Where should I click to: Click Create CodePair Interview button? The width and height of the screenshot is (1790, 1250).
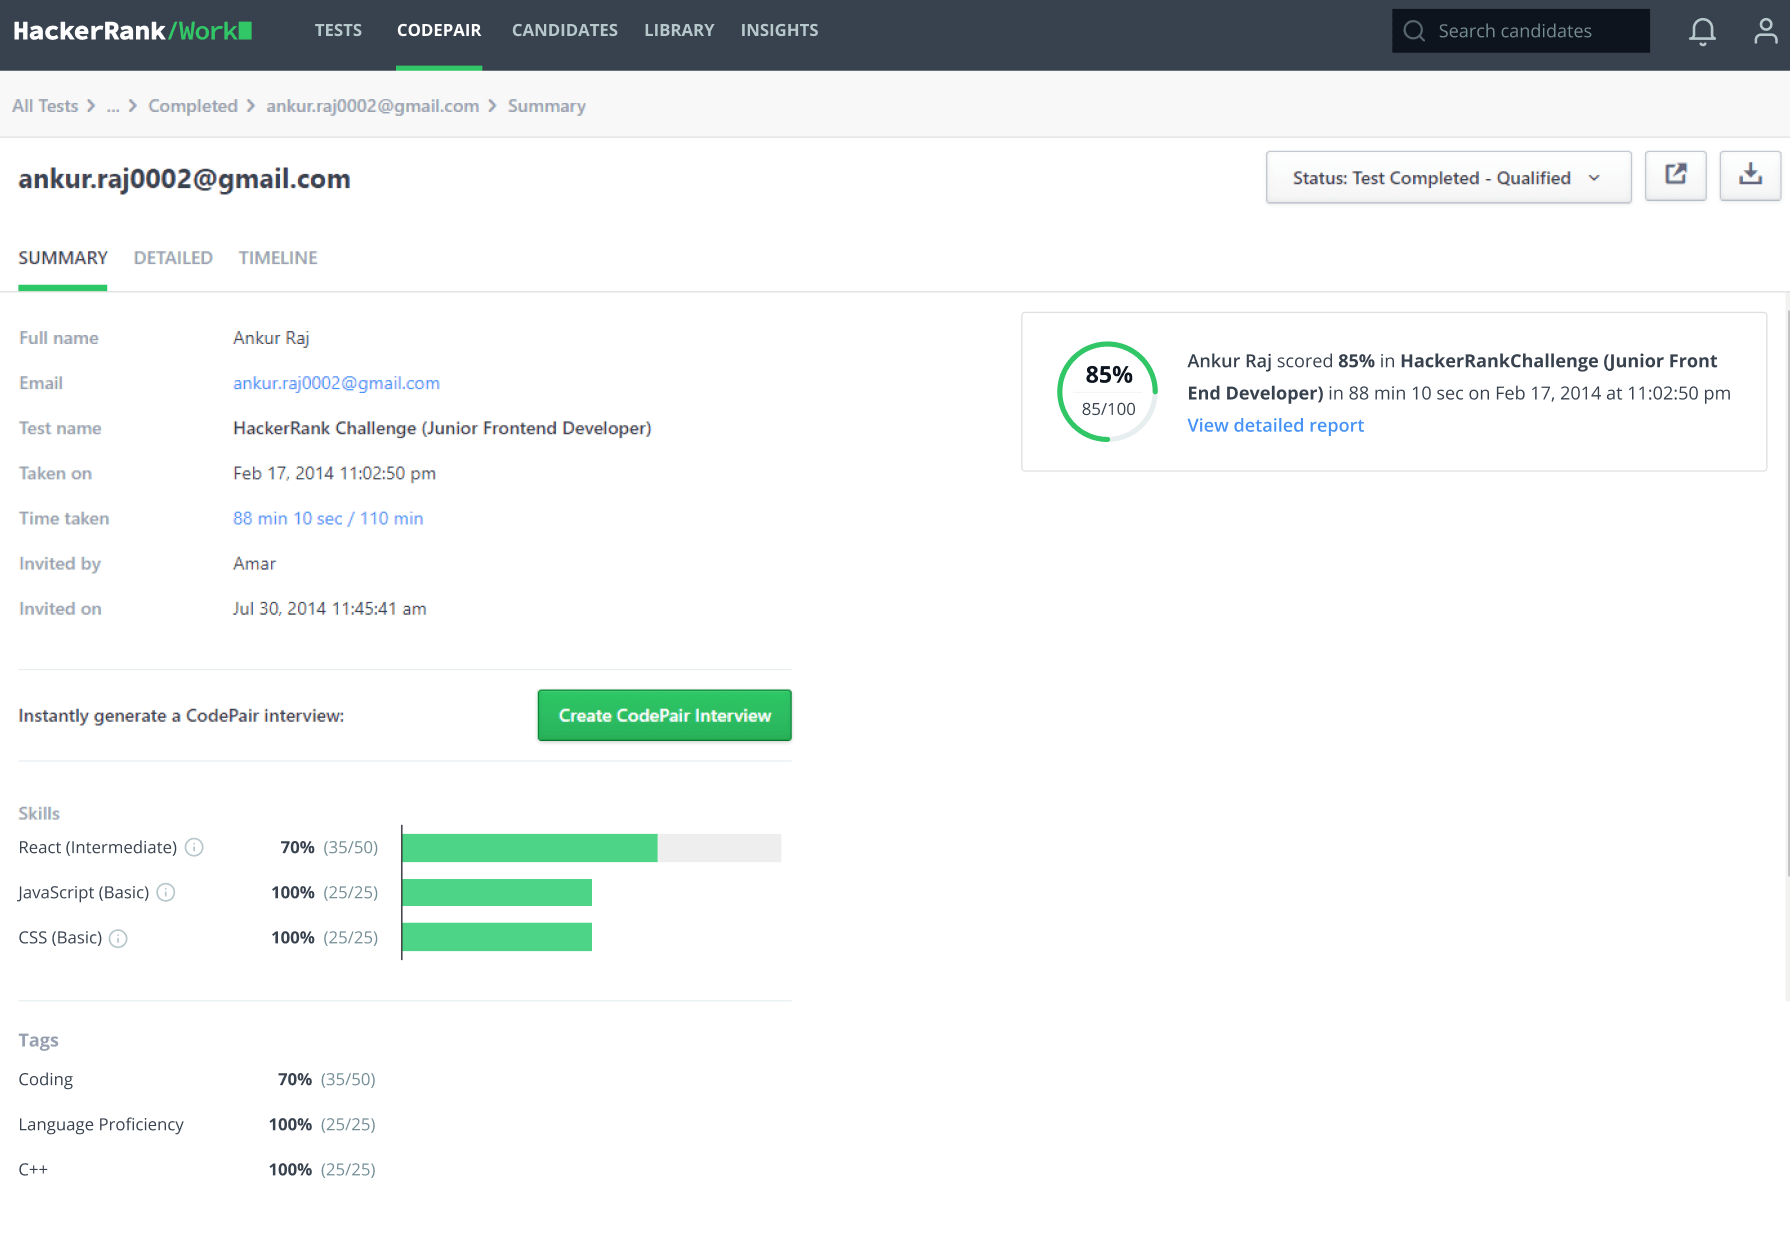tap(664, 715)
